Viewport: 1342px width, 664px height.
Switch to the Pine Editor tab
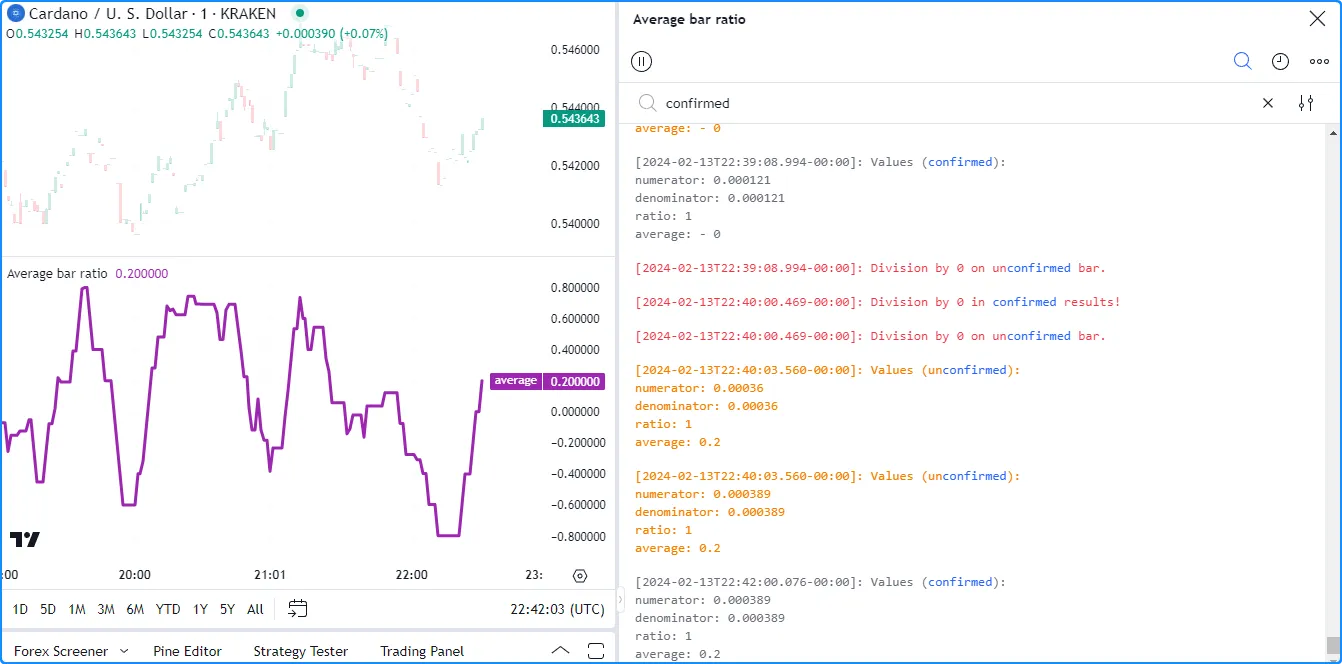tap(187, 651)
